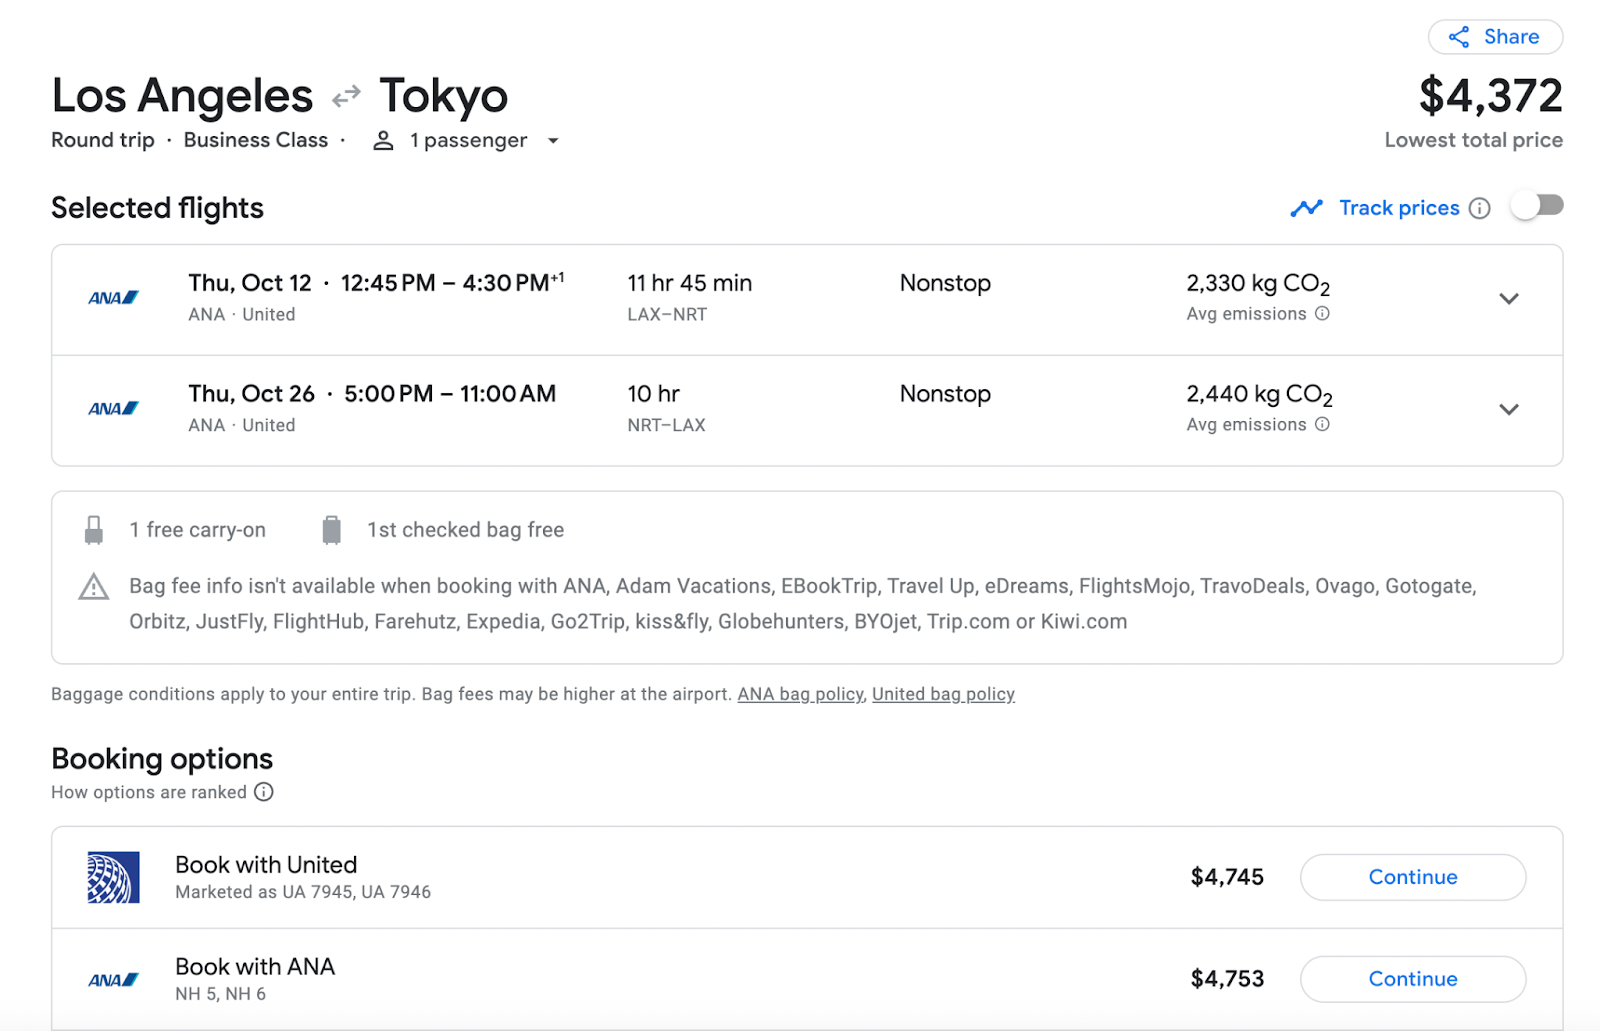This screenshot has height=1031, width=1600.
Task: Click the $4,372 lowest total price
Action: click(x=1490, y=96)
